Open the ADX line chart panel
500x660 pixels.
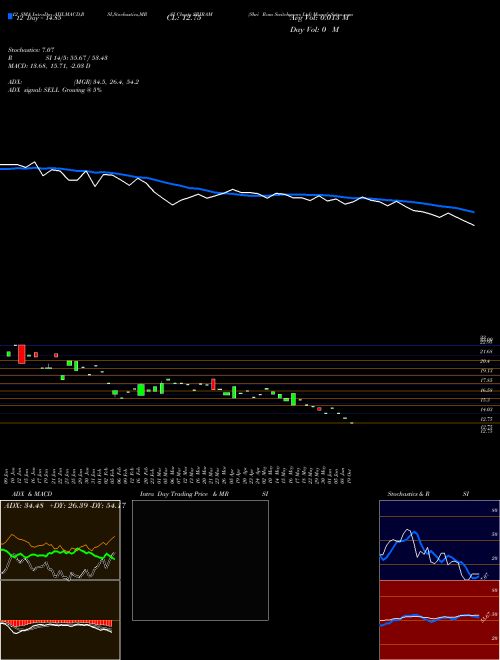coord(60,540)
